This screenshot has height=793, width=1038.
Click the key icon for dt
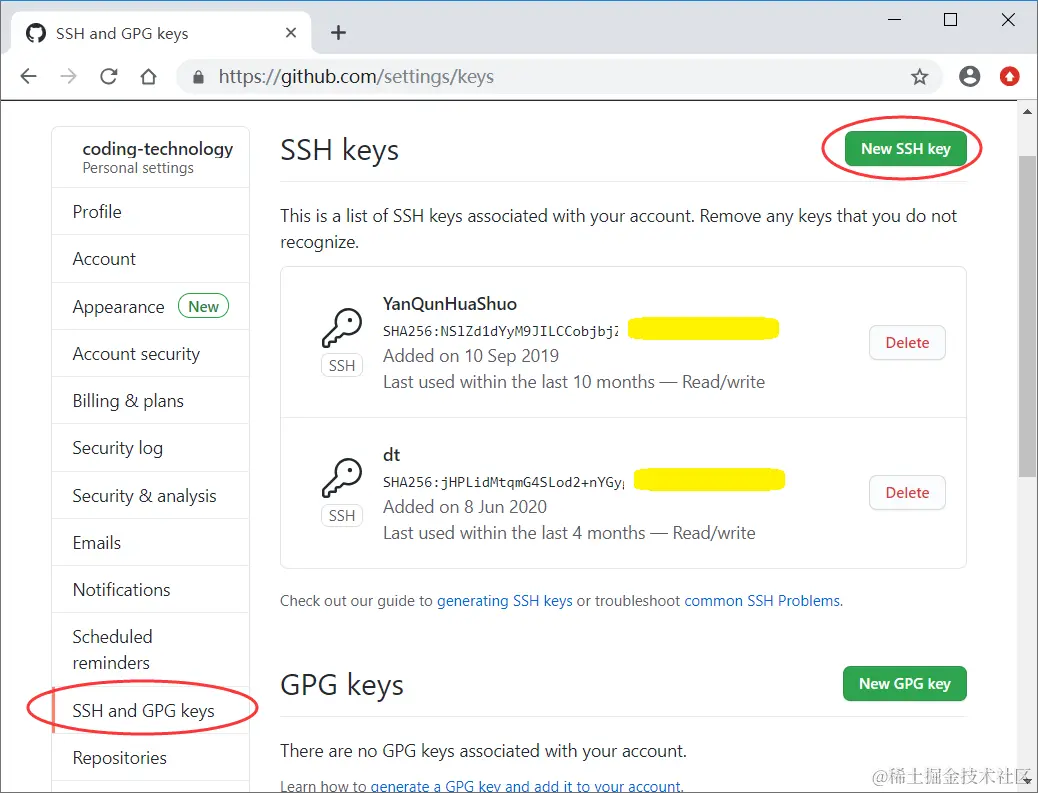[342, 478]
